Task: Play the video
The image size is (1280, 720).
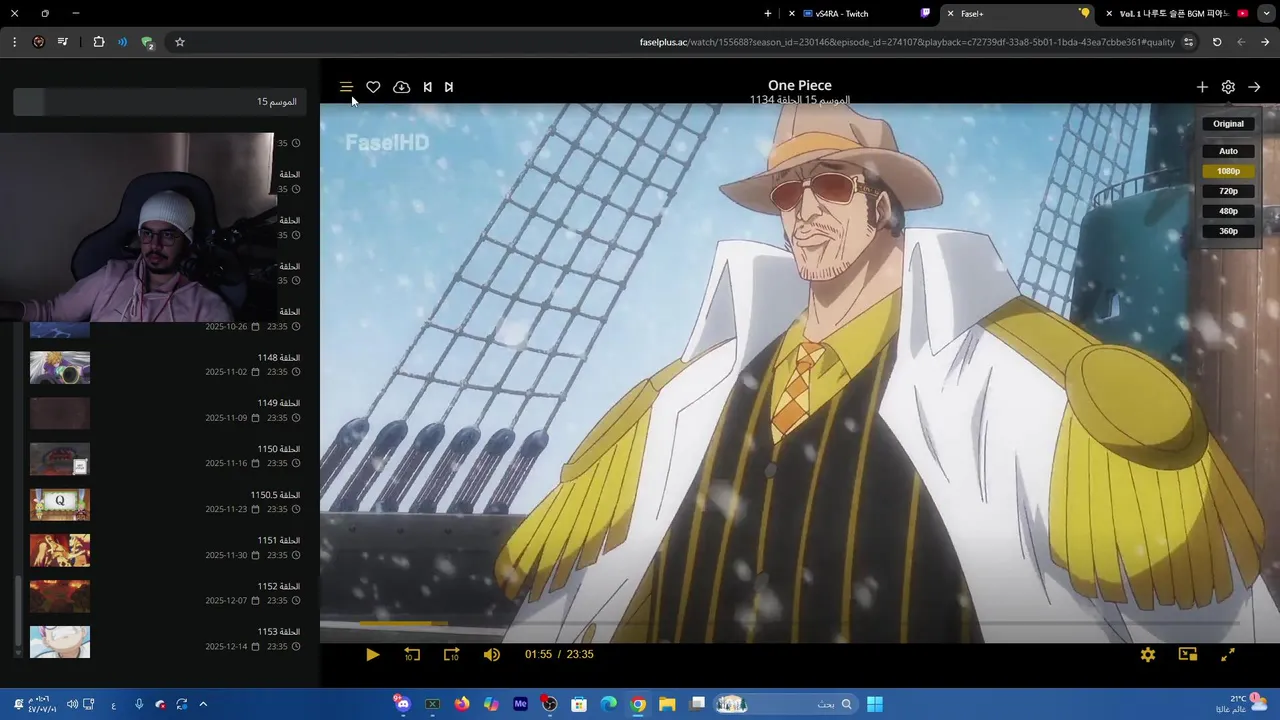Action: pos(372,654)
